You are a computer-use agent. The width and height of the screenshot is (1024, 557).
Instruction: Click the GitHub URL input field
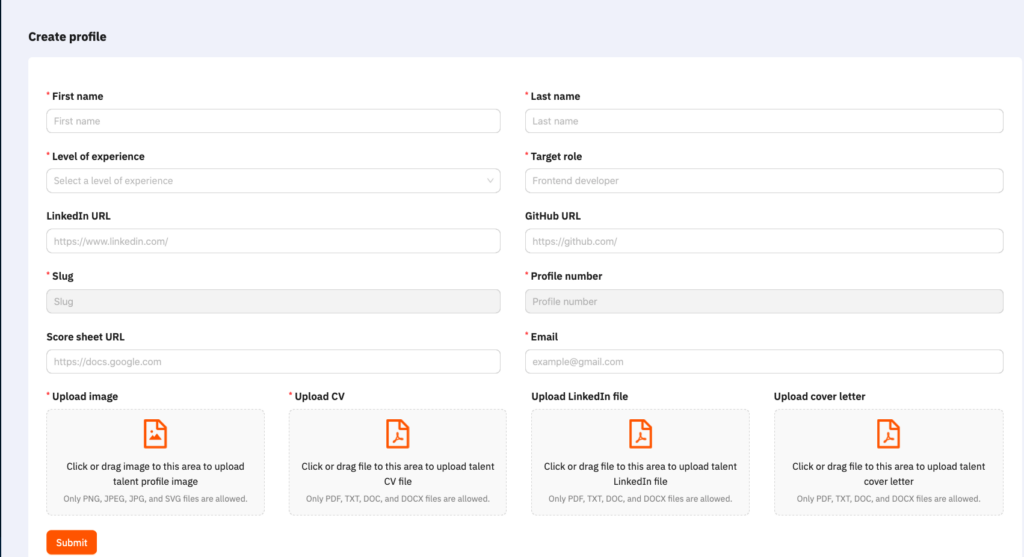pos(764,241)
